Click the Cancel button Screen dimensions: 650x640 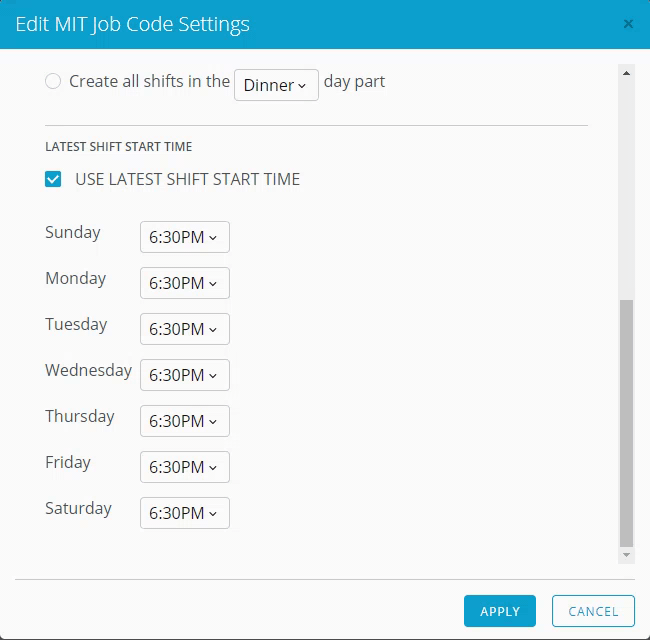[x=593, y=611]
